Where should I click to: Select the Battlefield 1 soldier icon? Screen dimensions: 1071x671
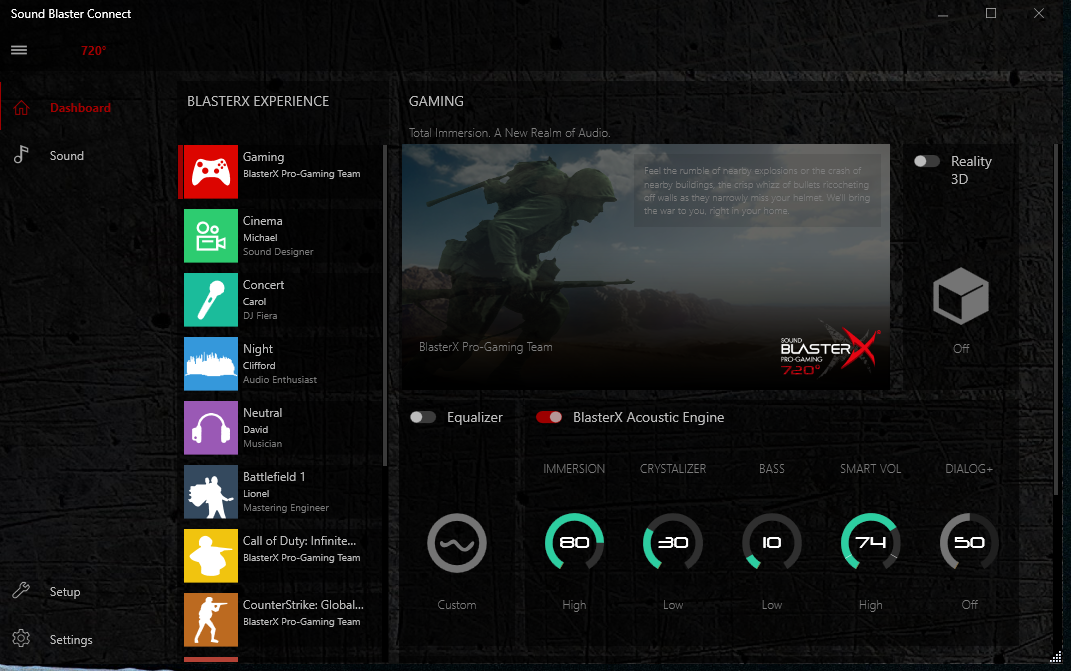pos(211,492)
